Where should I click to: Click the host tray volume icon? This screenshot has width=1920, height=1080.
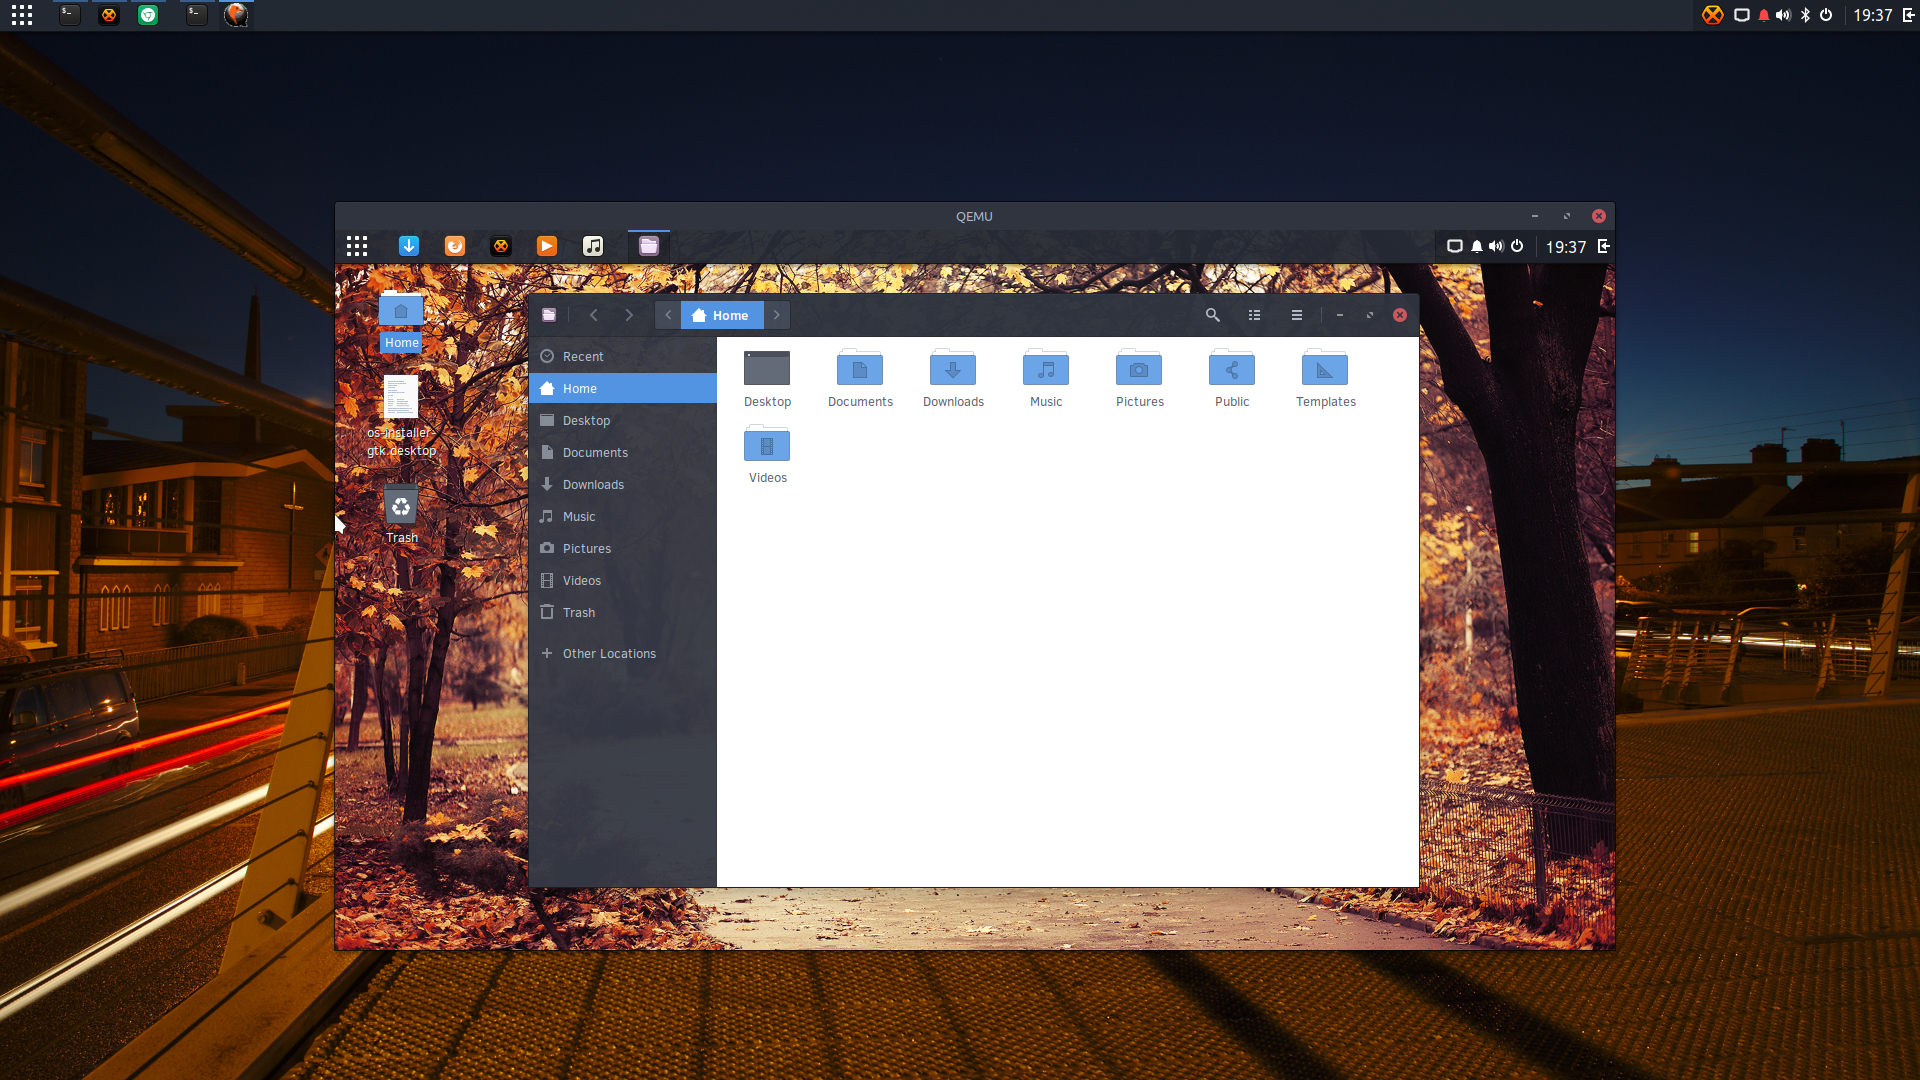[x=1783, y=15]
